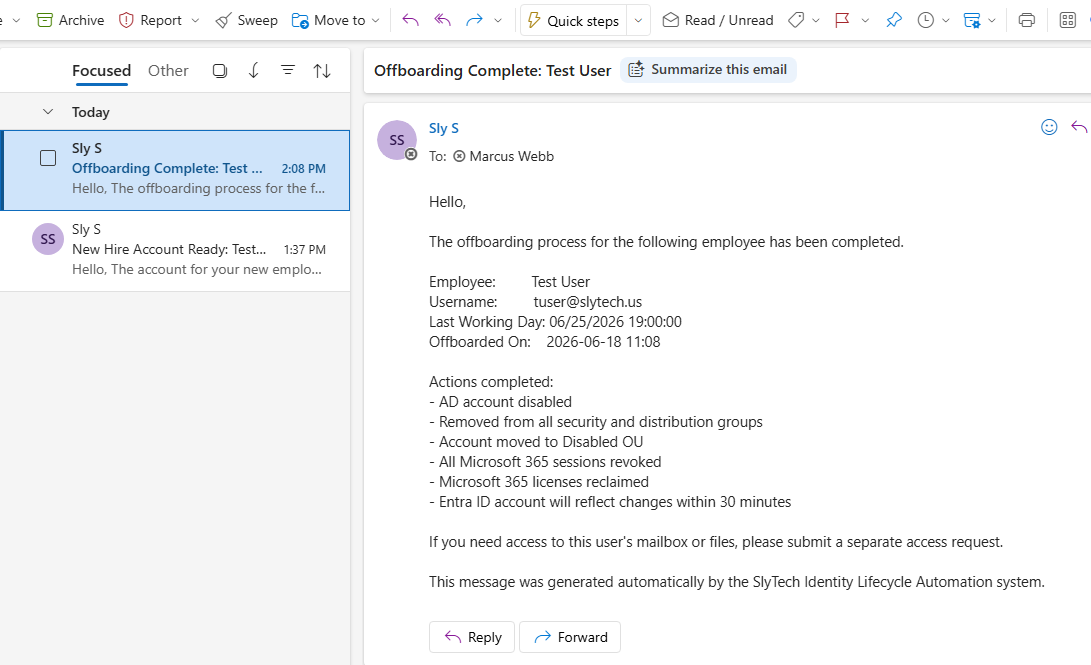Viewport: 1091px width, 665px height.
Task: Click the '2:08 PM' timestamp in the list
Action: (x=303, y=169)
